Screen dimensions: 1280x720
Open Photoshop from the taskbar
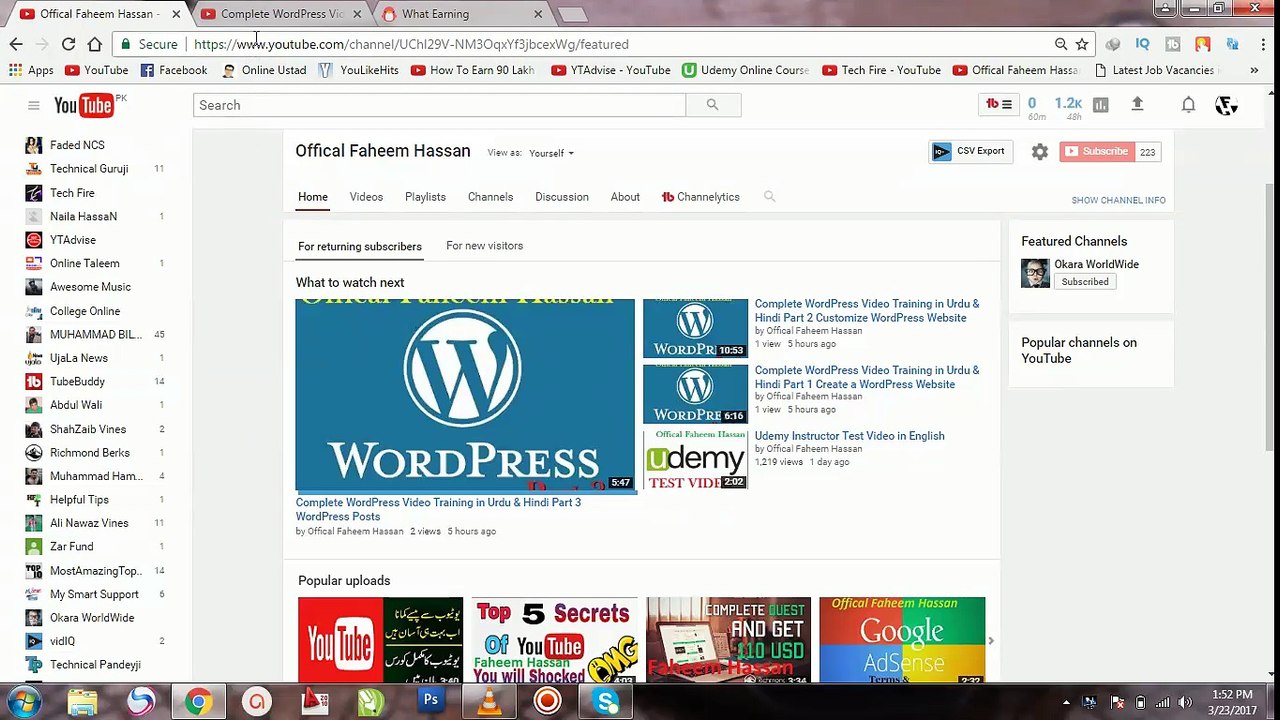(x=431, y=702)
